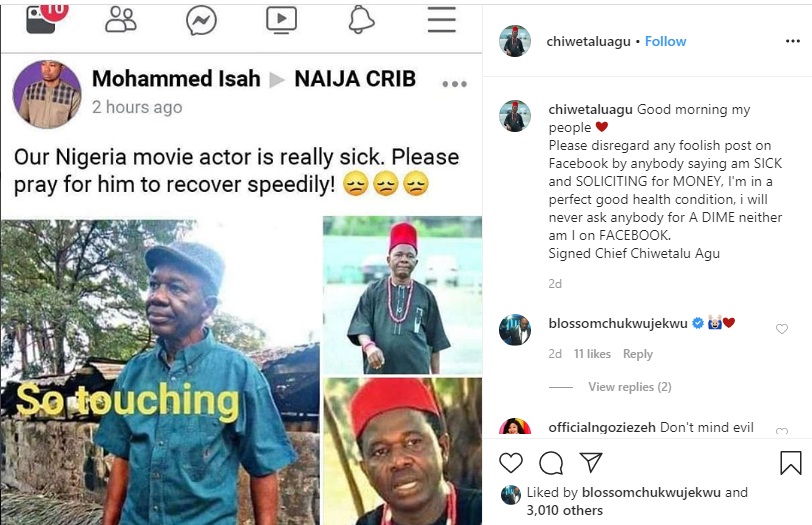Share the post via paper plane icon
This screenshot has height=525, width=812.
click(x=591, y=462)
